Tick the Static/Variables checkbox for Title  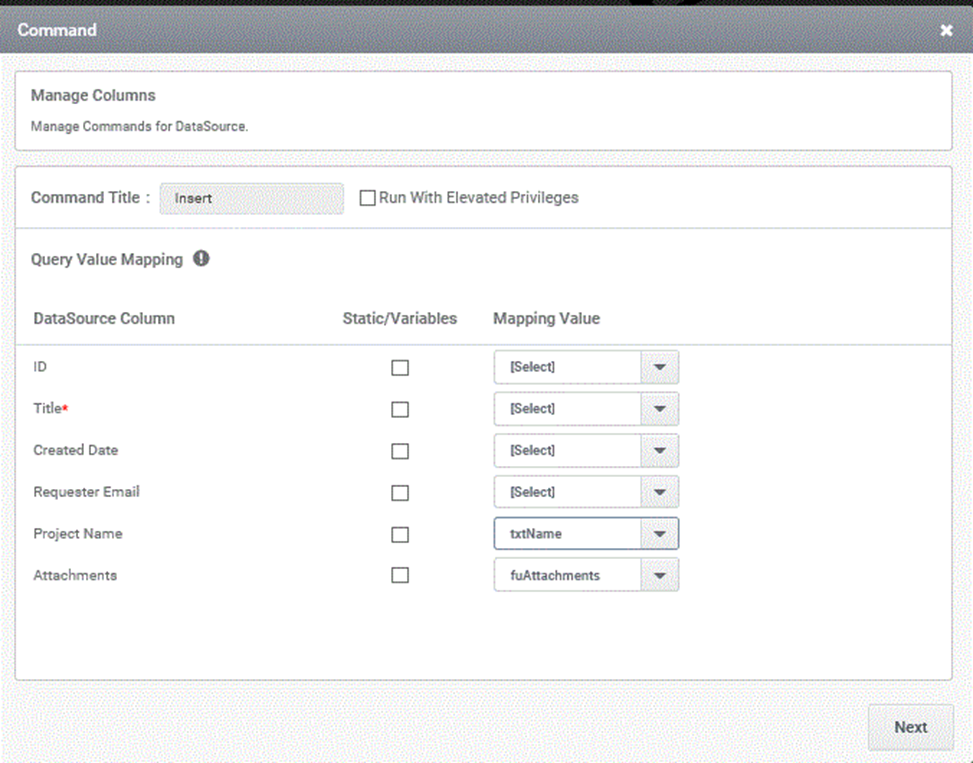[400, 409]
